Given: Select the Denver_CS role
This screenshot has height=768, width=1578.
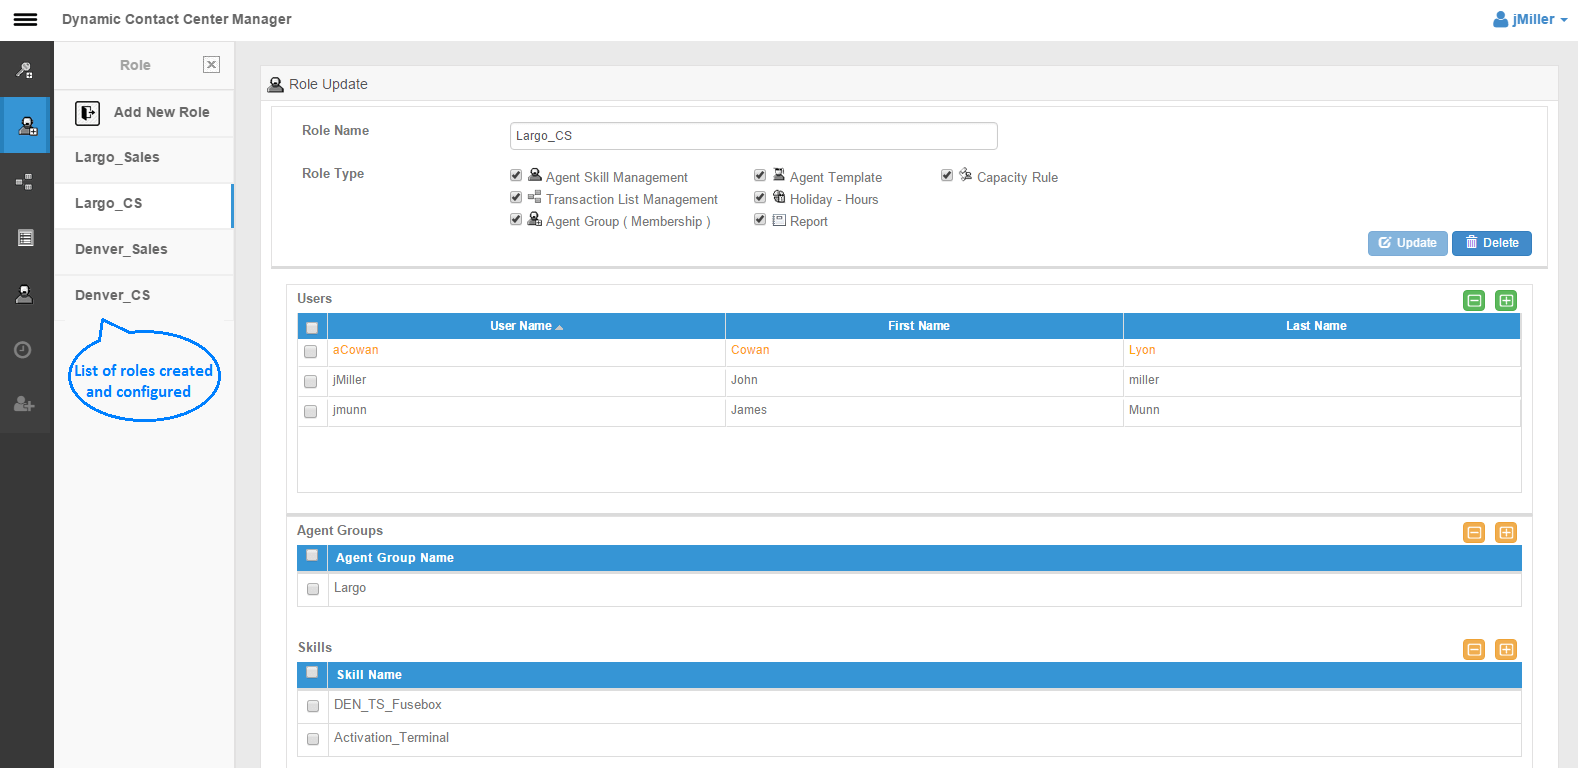Looking at the screenshot, I should pos(144,296).
